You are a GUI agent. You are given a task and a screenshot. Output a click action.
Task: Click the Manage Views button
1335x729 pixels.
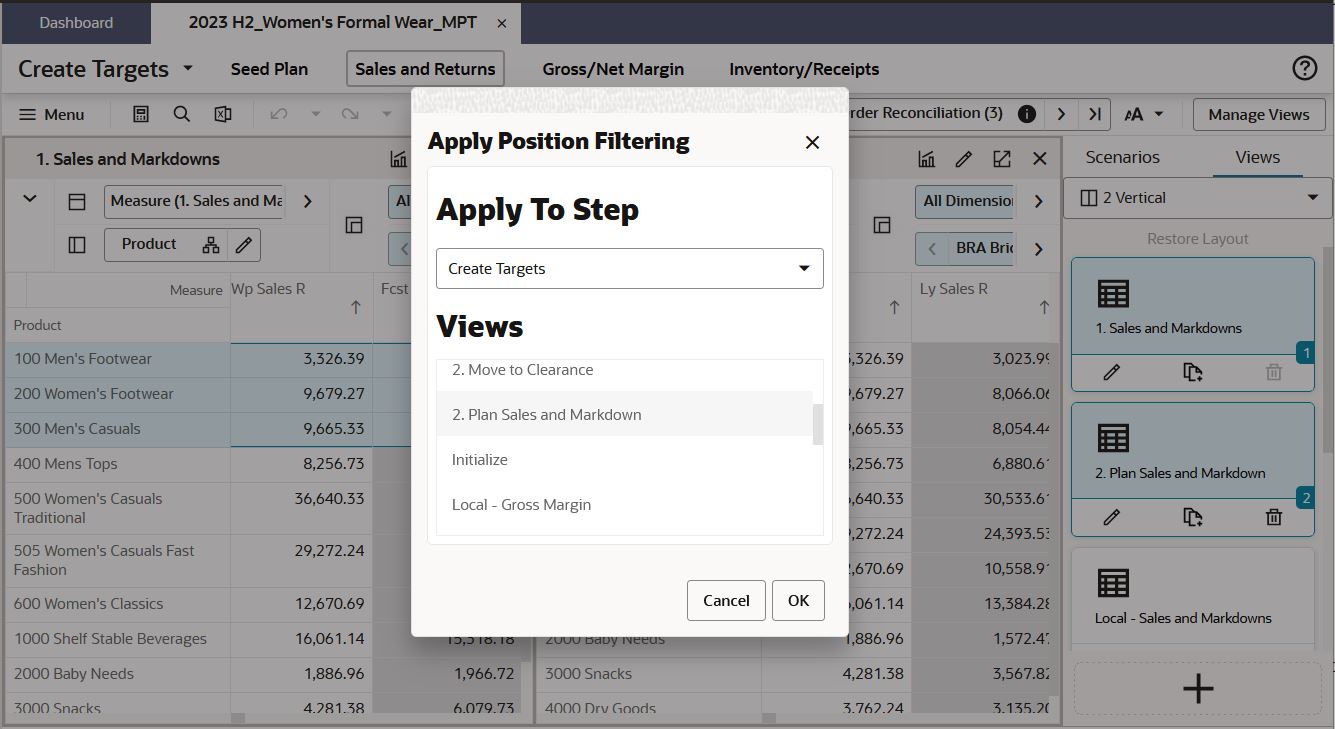(1258, 114)
